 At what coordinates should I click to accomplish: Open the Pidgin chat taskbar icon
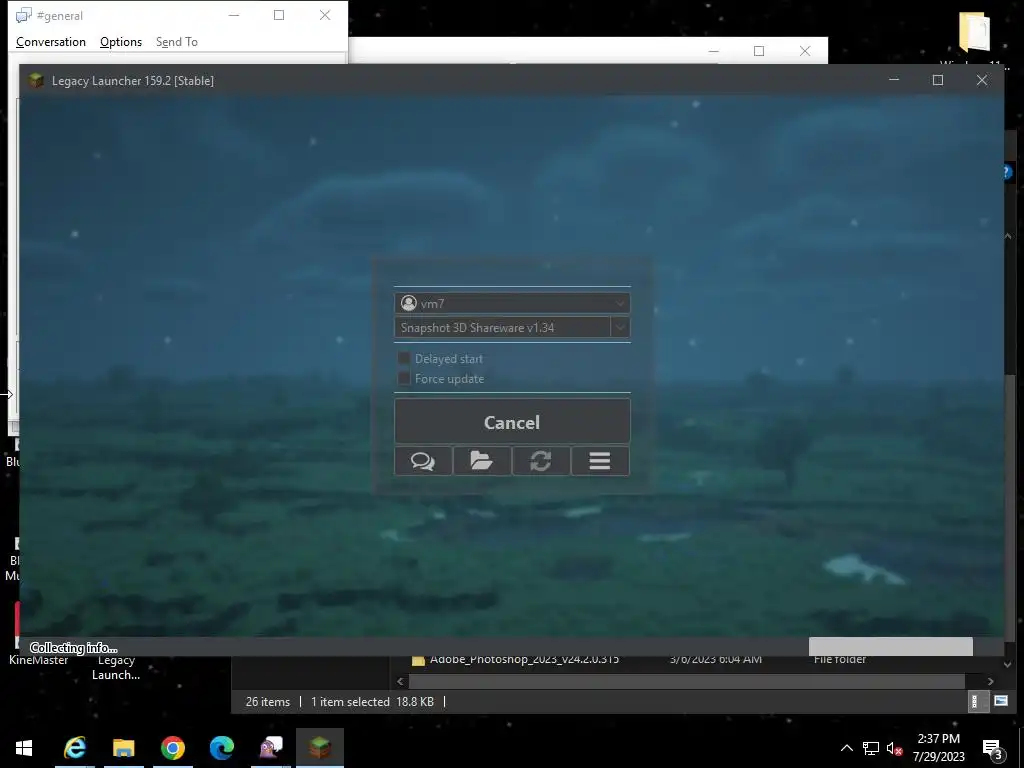tap(270, 748)
